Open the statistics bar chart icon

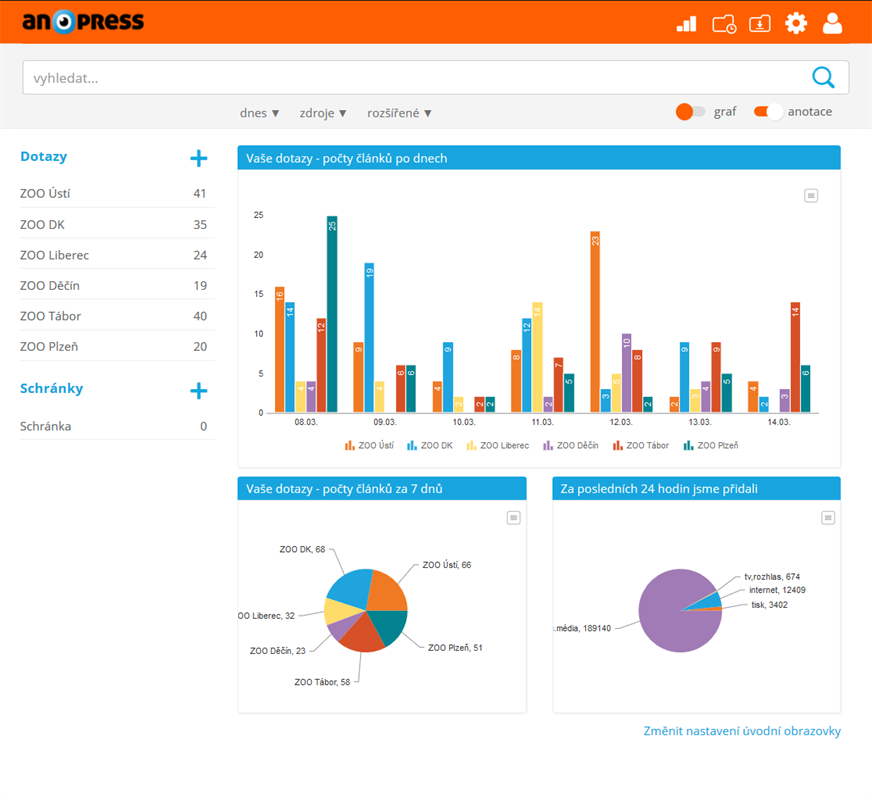pyautogui.click(x=686, y=23)
